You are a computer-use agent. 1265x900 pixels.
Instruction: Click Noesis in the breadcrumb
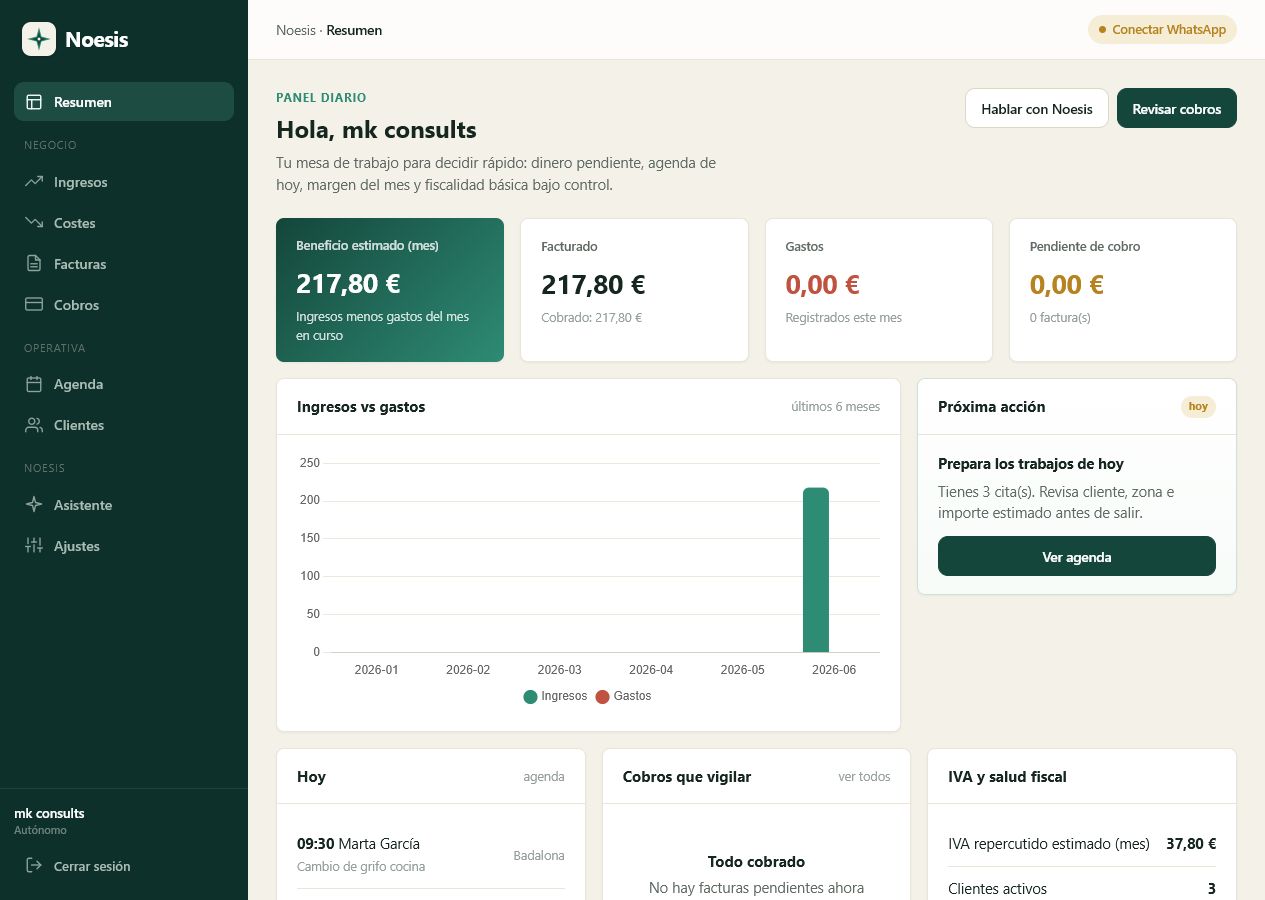pyautogui.click(x=295, y=30)
